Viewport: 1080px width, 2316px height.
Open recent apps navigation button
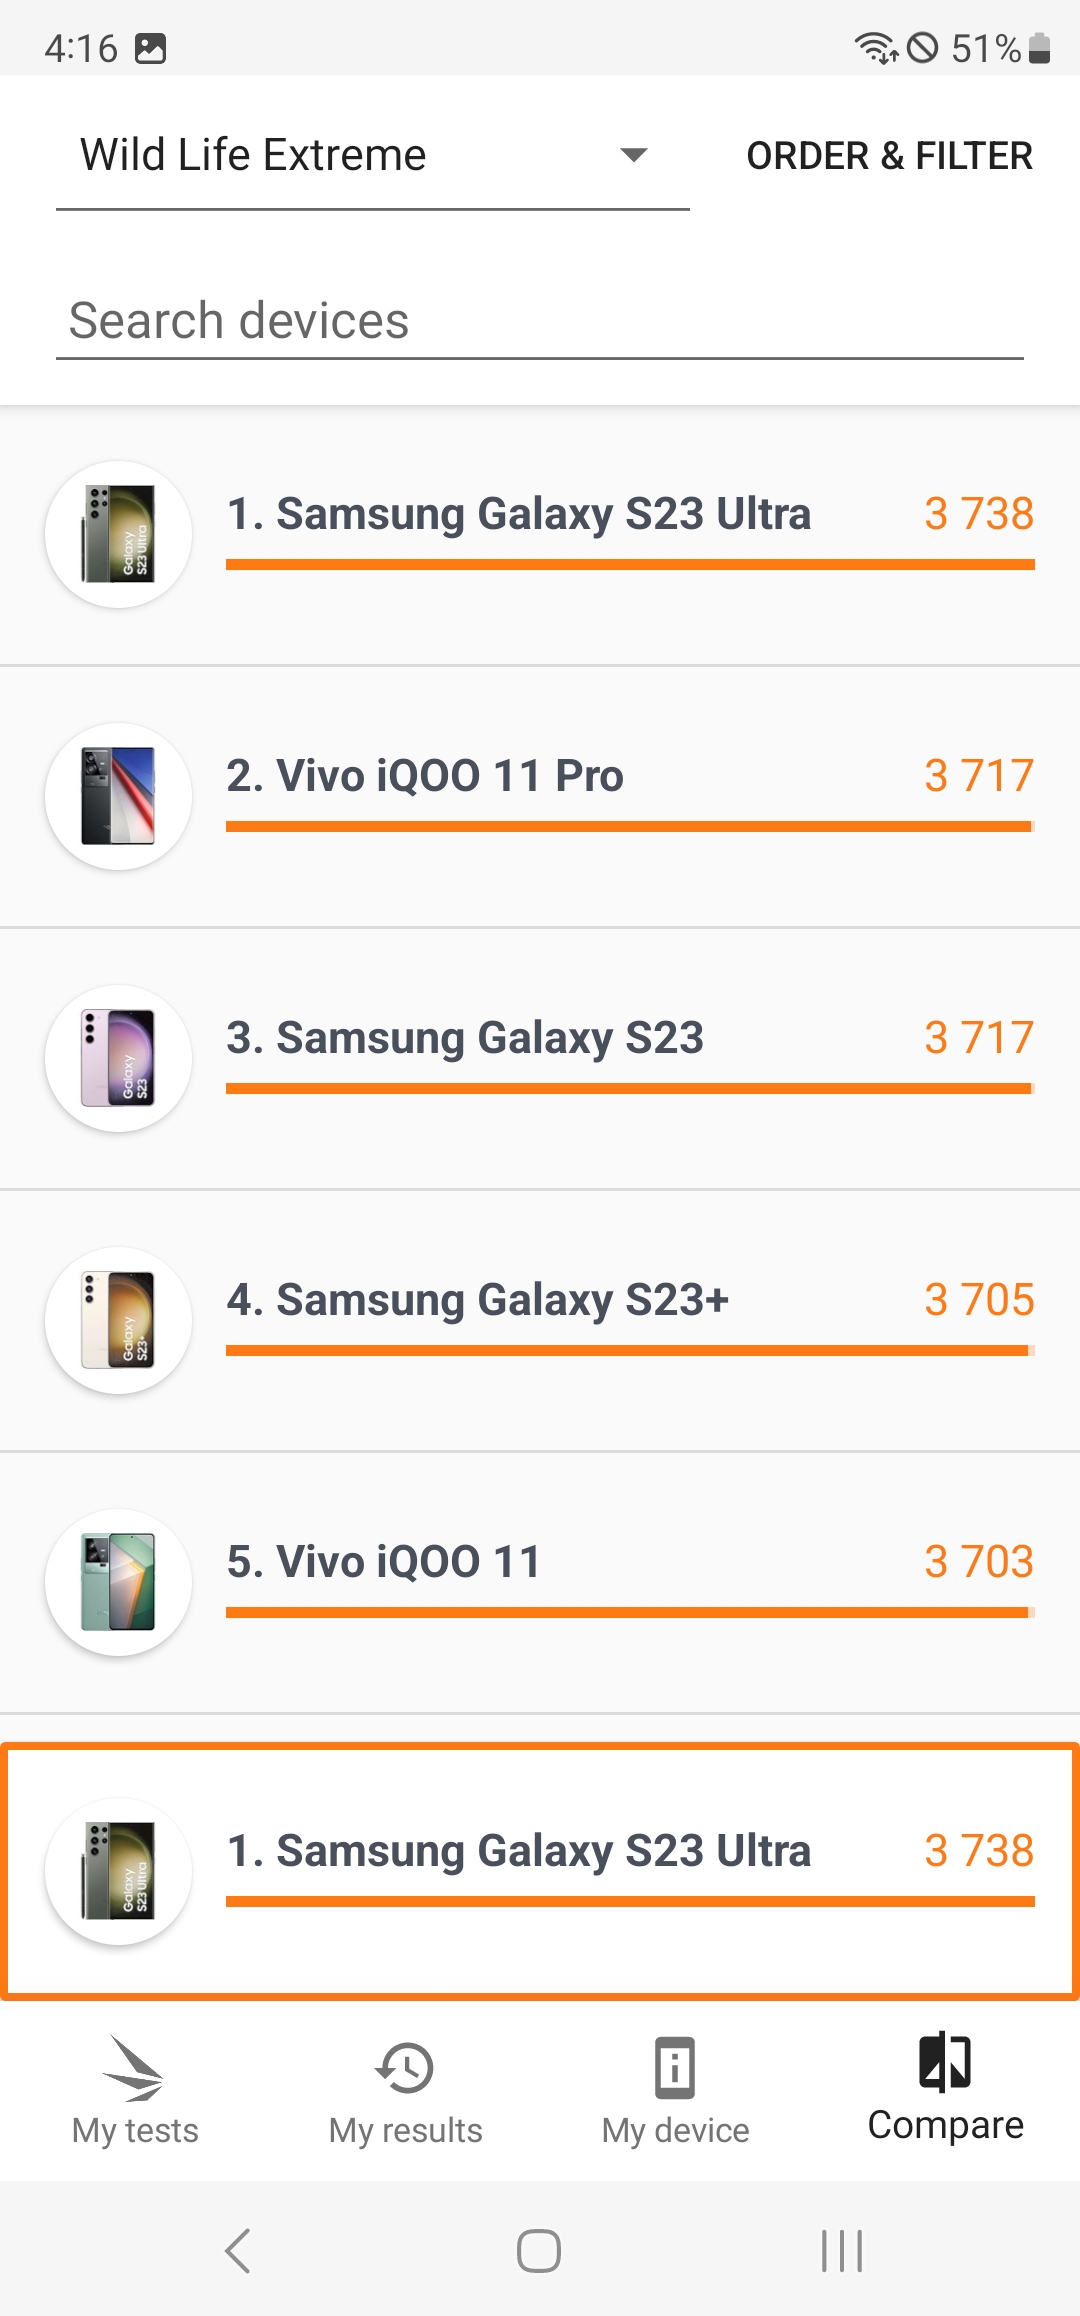tap(842, 2251)
